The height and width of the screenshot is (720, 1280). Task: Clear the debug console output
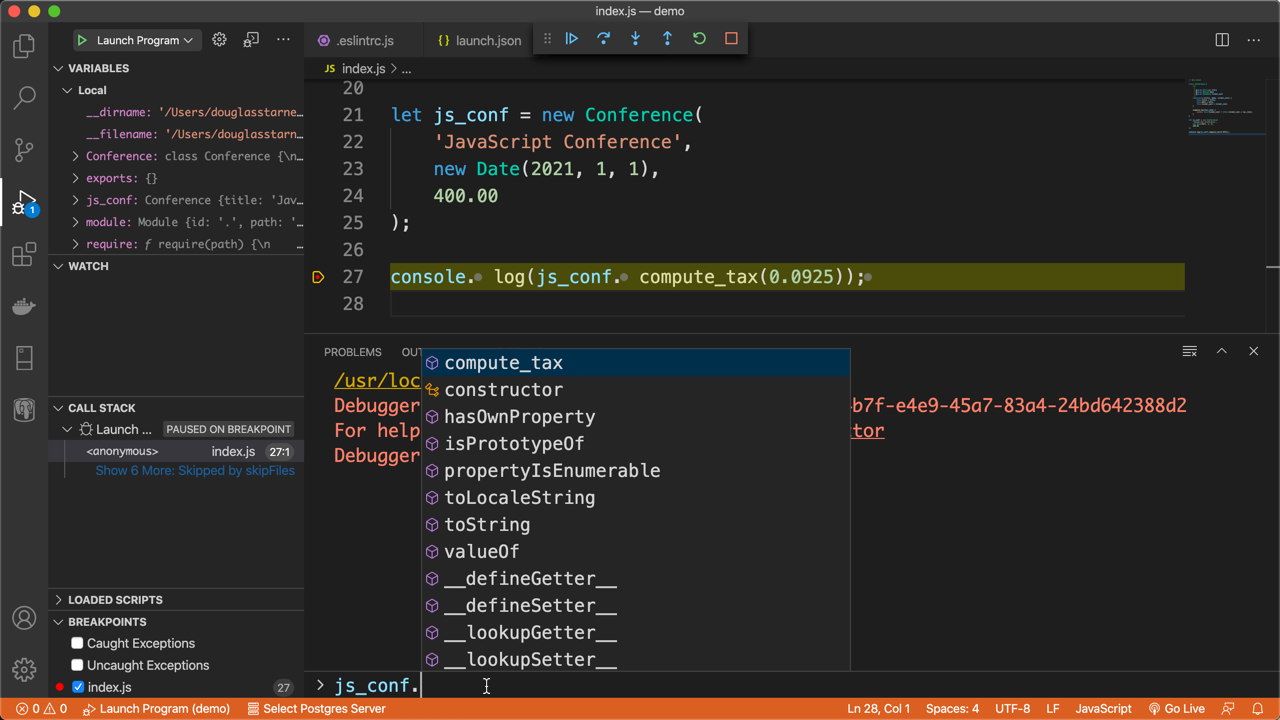[1190, 351]
